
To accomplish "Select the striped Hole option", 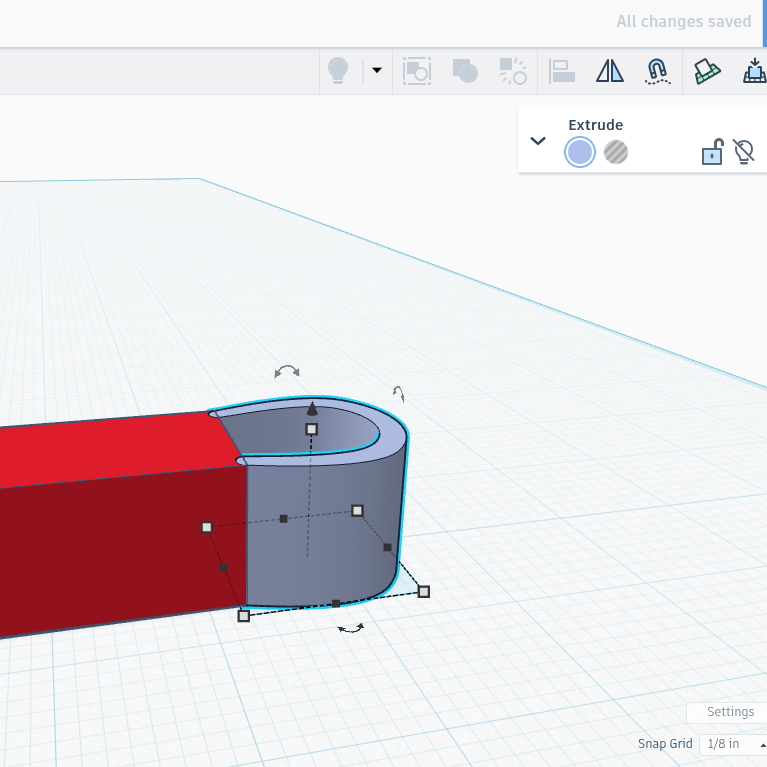I will pyautogui.click(x=616, y=152).
